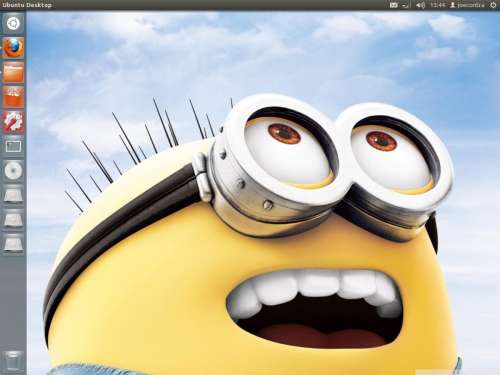The width and height of the screenshot is (500, 375).
Task: Open the sound volume indicator
Action: tap(420, 5)
